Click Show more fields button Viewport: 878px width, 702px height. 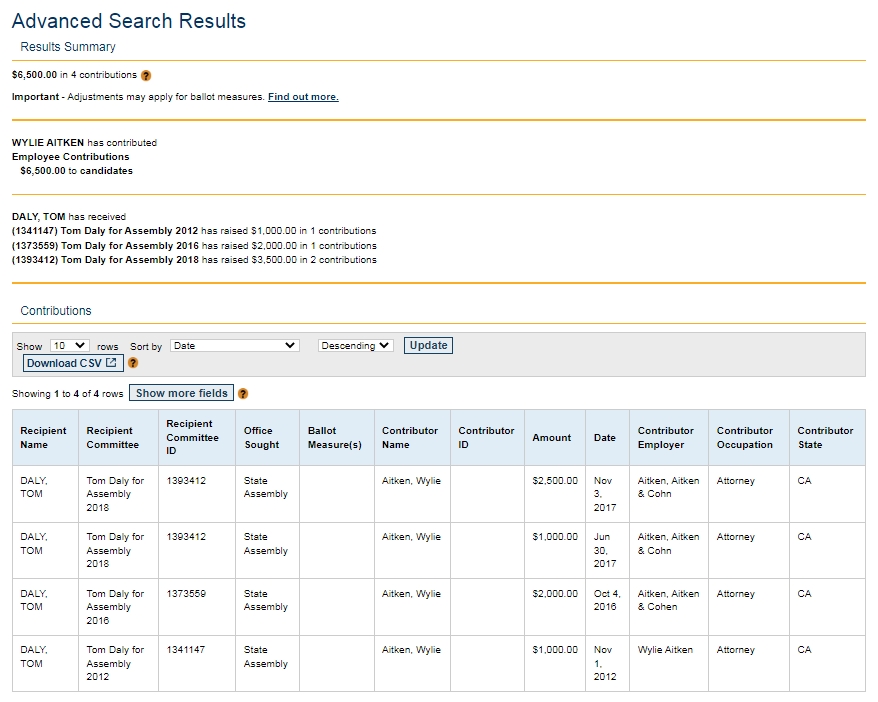pos(182,393)
